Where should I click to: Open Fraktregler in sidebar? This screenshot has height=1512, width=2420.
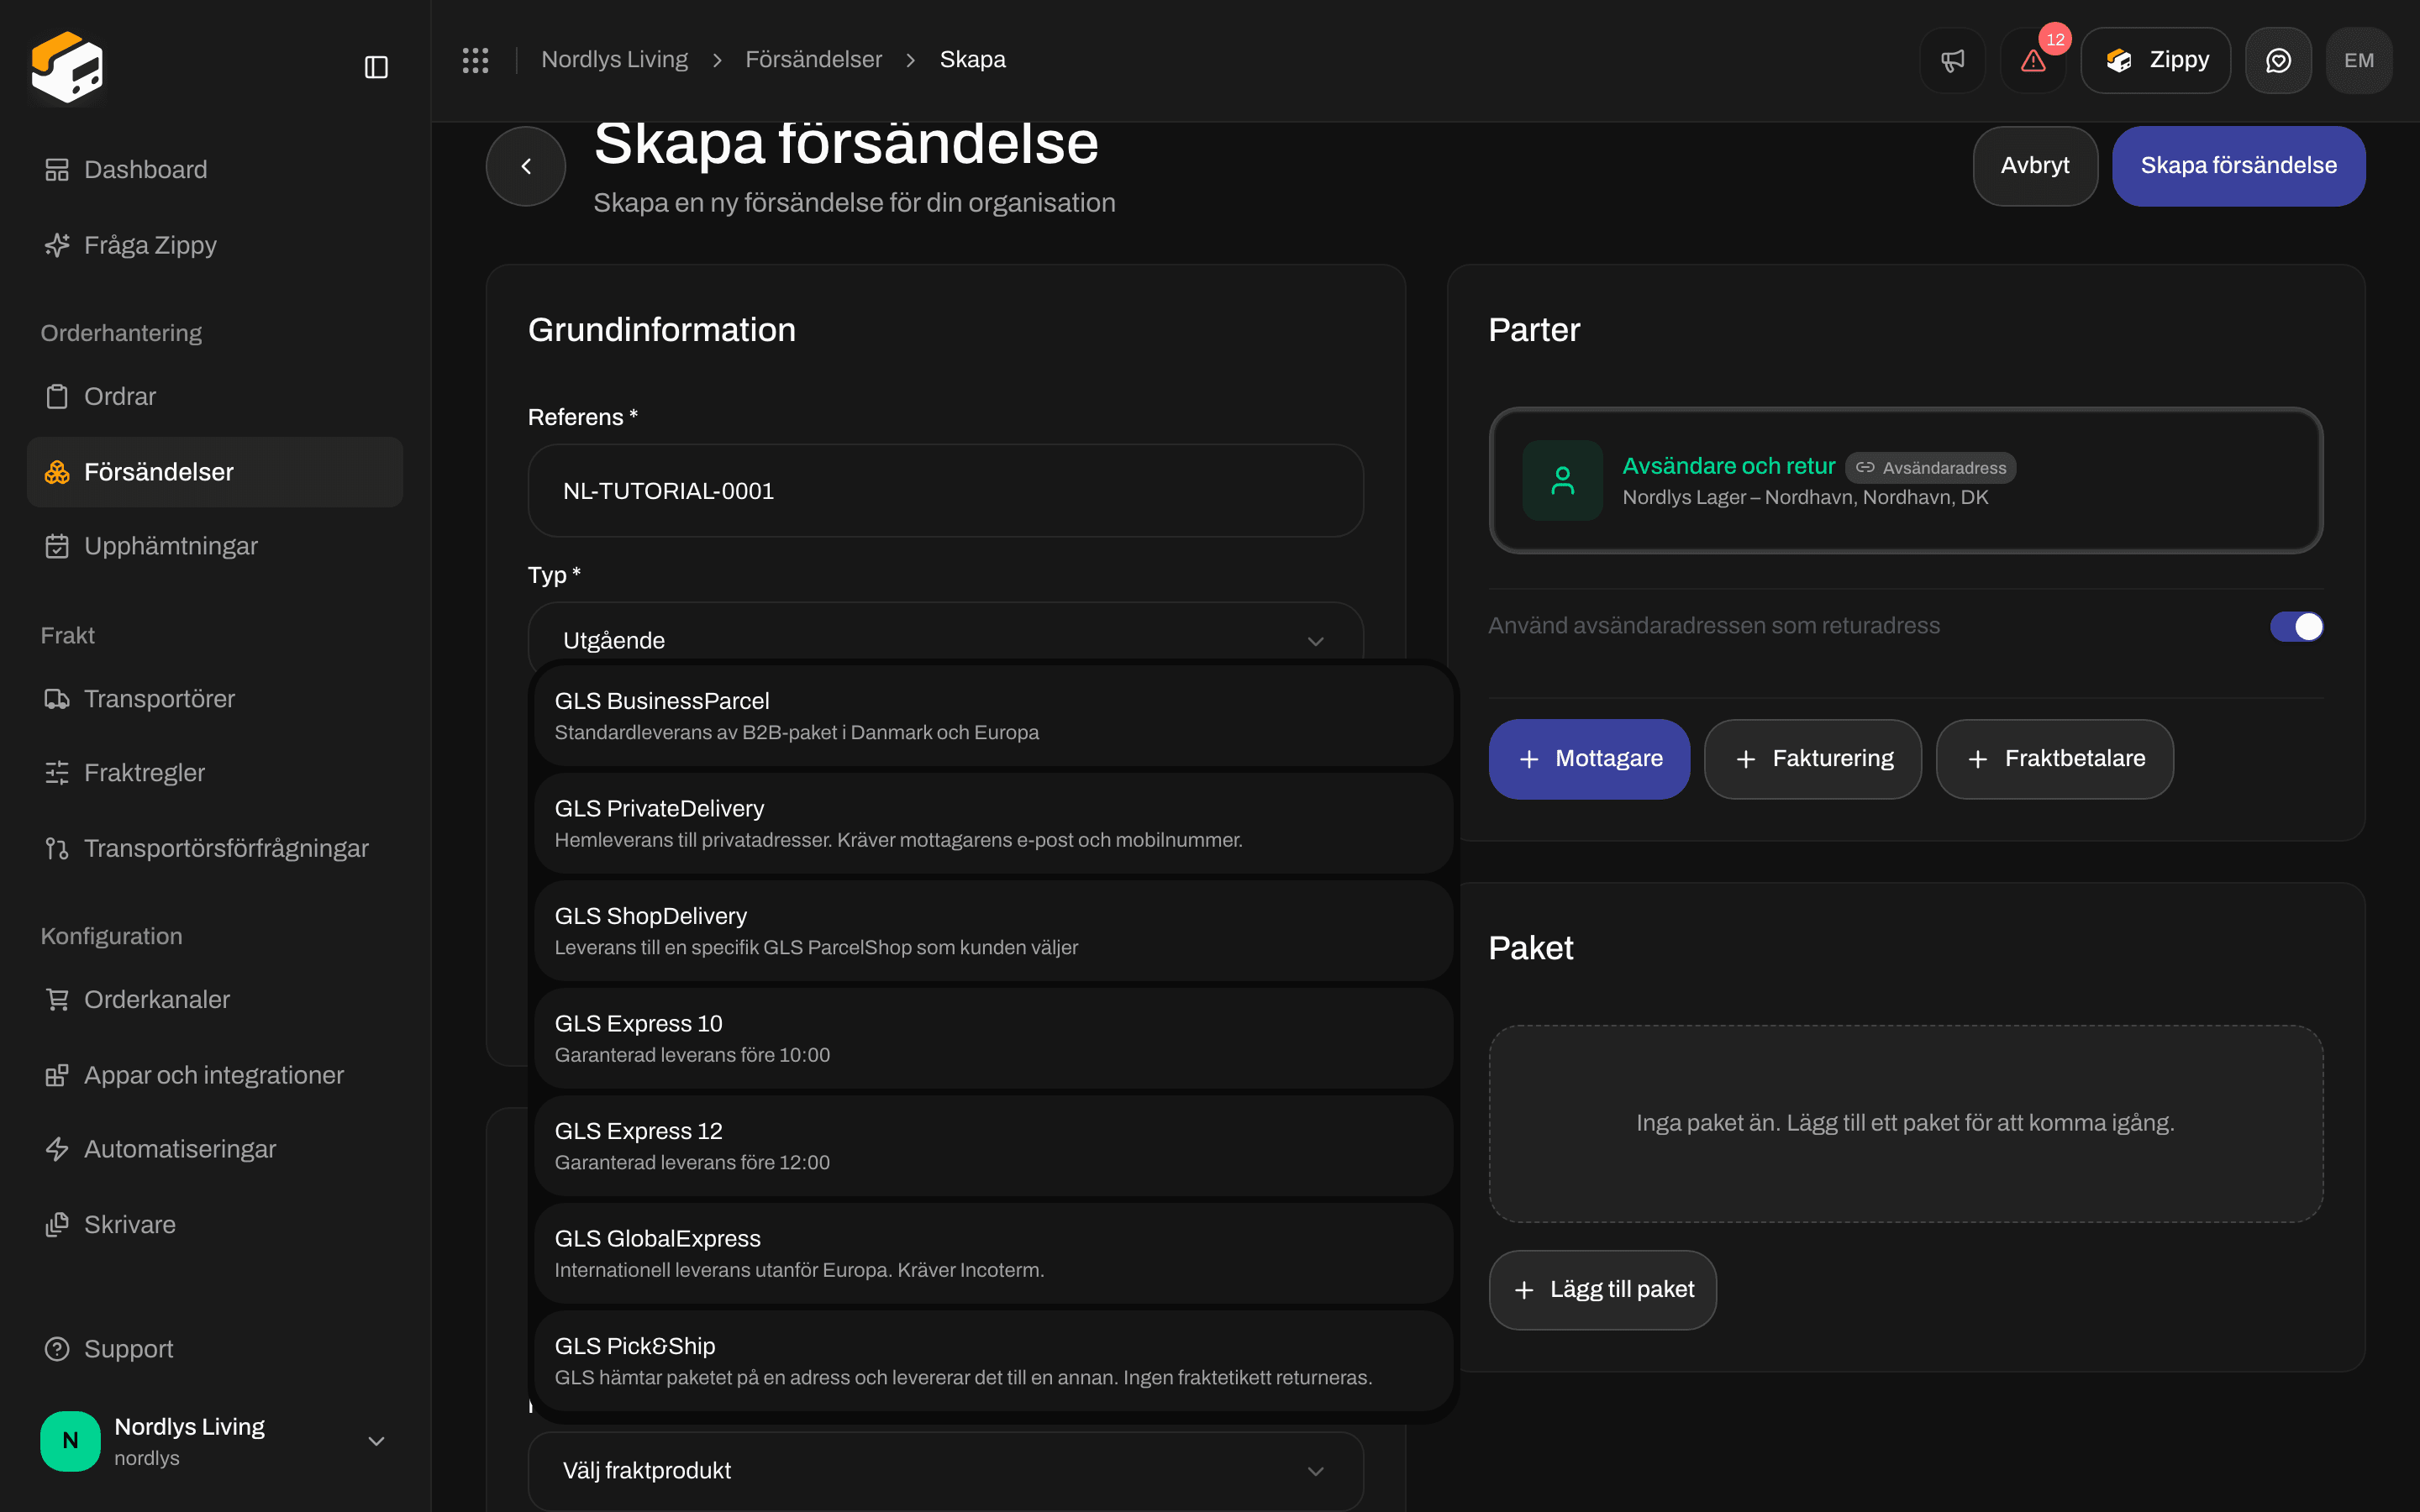(x=215, y=773)
